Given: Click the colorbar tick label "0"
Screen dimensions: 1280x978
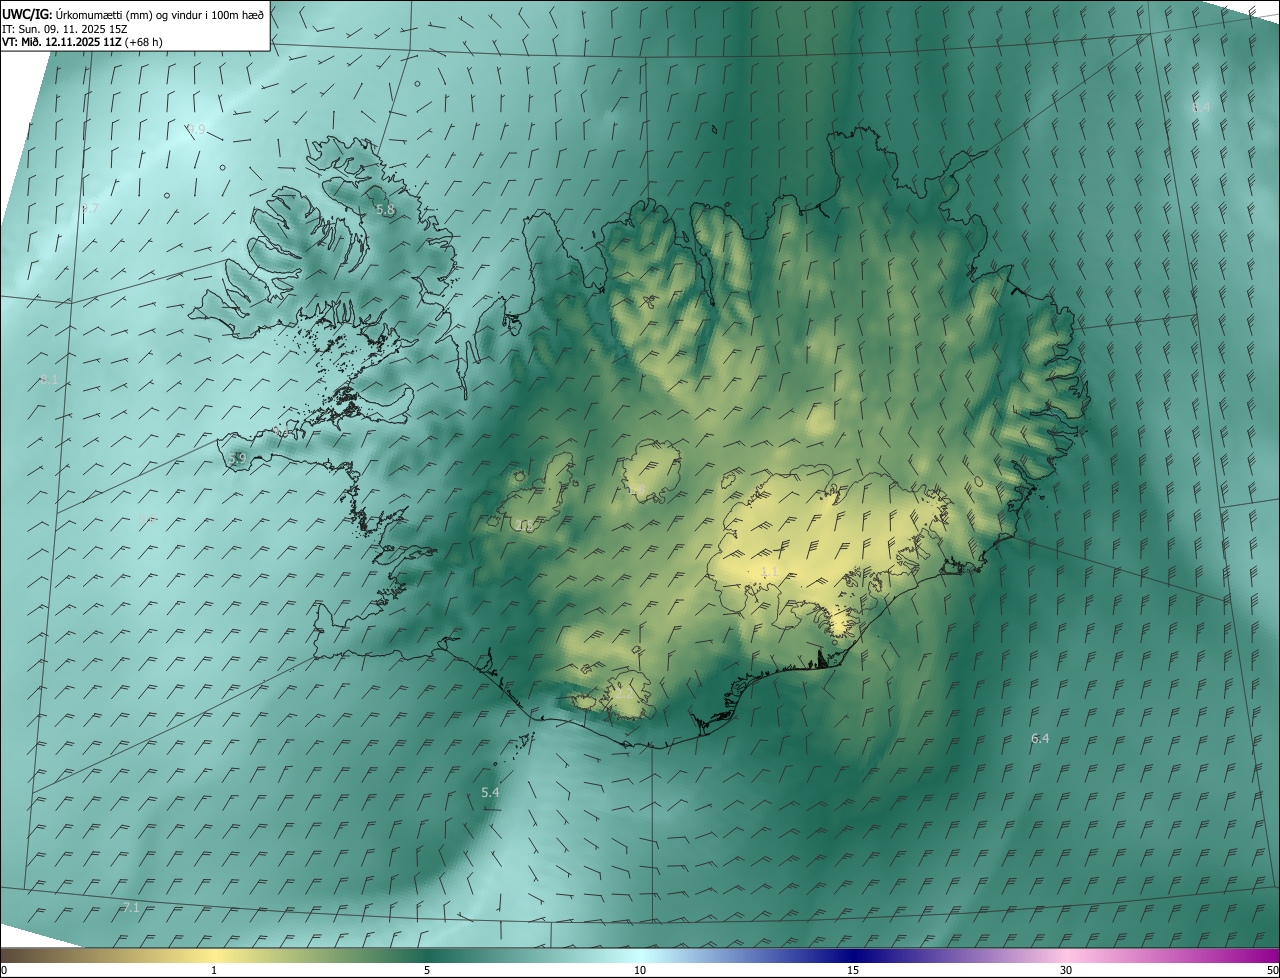Looking at the screenshot, I should (x=4, y=970).
